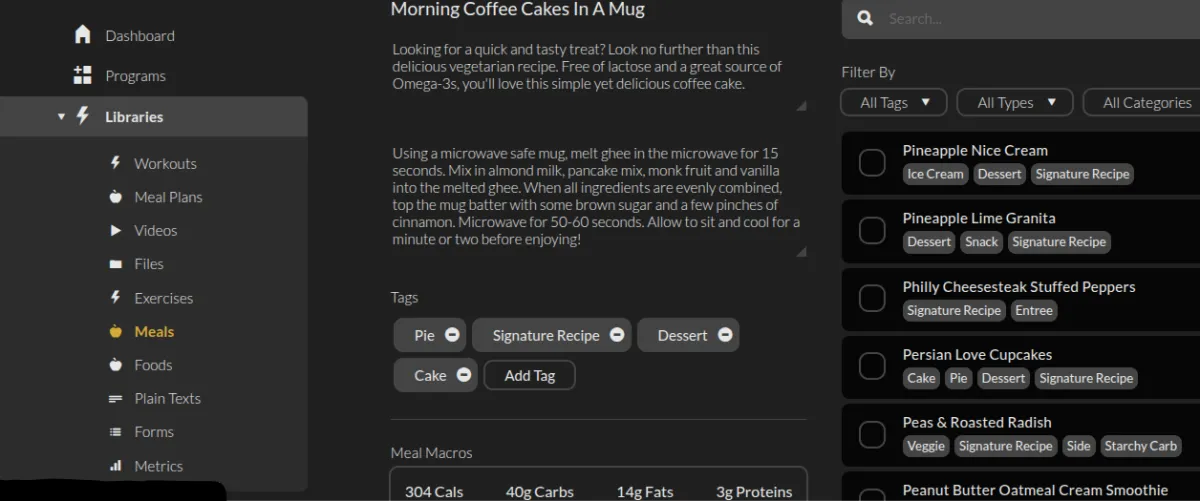Screen dimensions: 1200x501
Task: Collapse the Libraries section arrow
Action: coord(60,116)
